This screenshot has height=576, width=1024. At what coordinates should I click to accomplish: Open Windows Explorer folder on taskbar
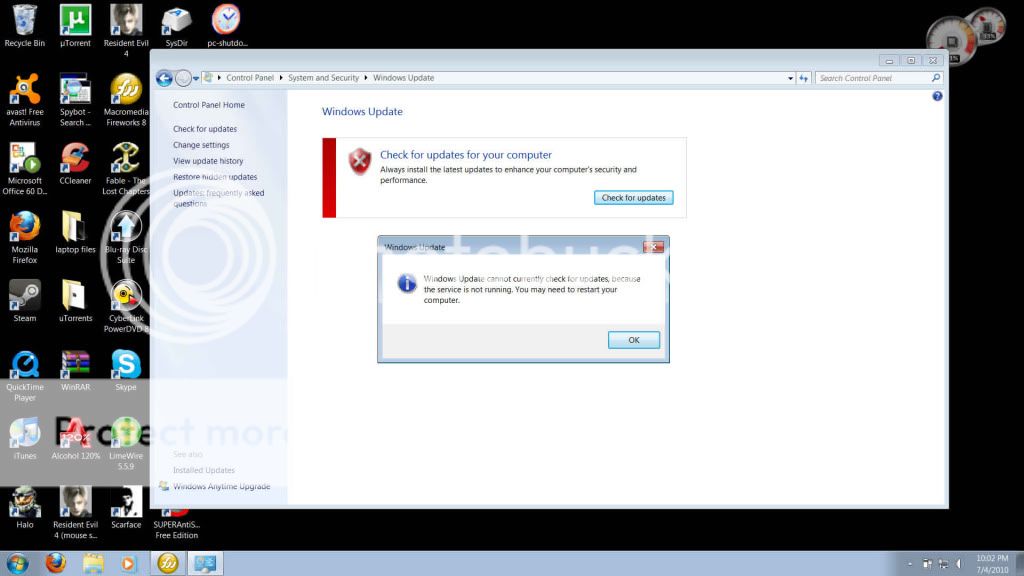[93, 563]
